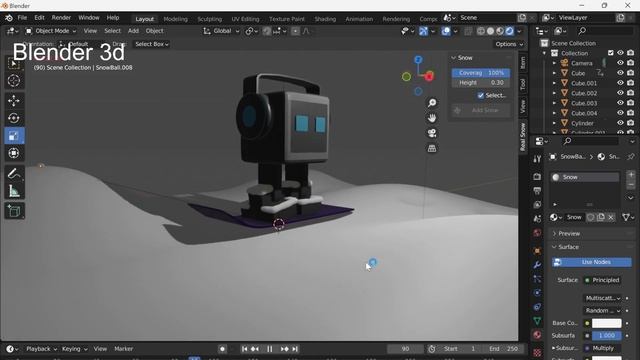Expand the Camera tree item
This screenshot has width=640, height=360.
554,63
